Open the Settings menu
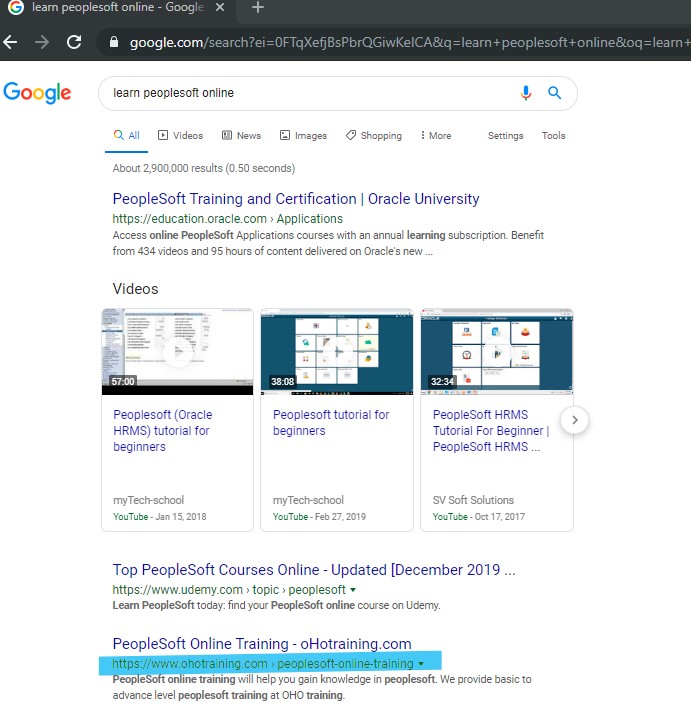This screenshot has width=691, height=713. (x=506, y=136)
